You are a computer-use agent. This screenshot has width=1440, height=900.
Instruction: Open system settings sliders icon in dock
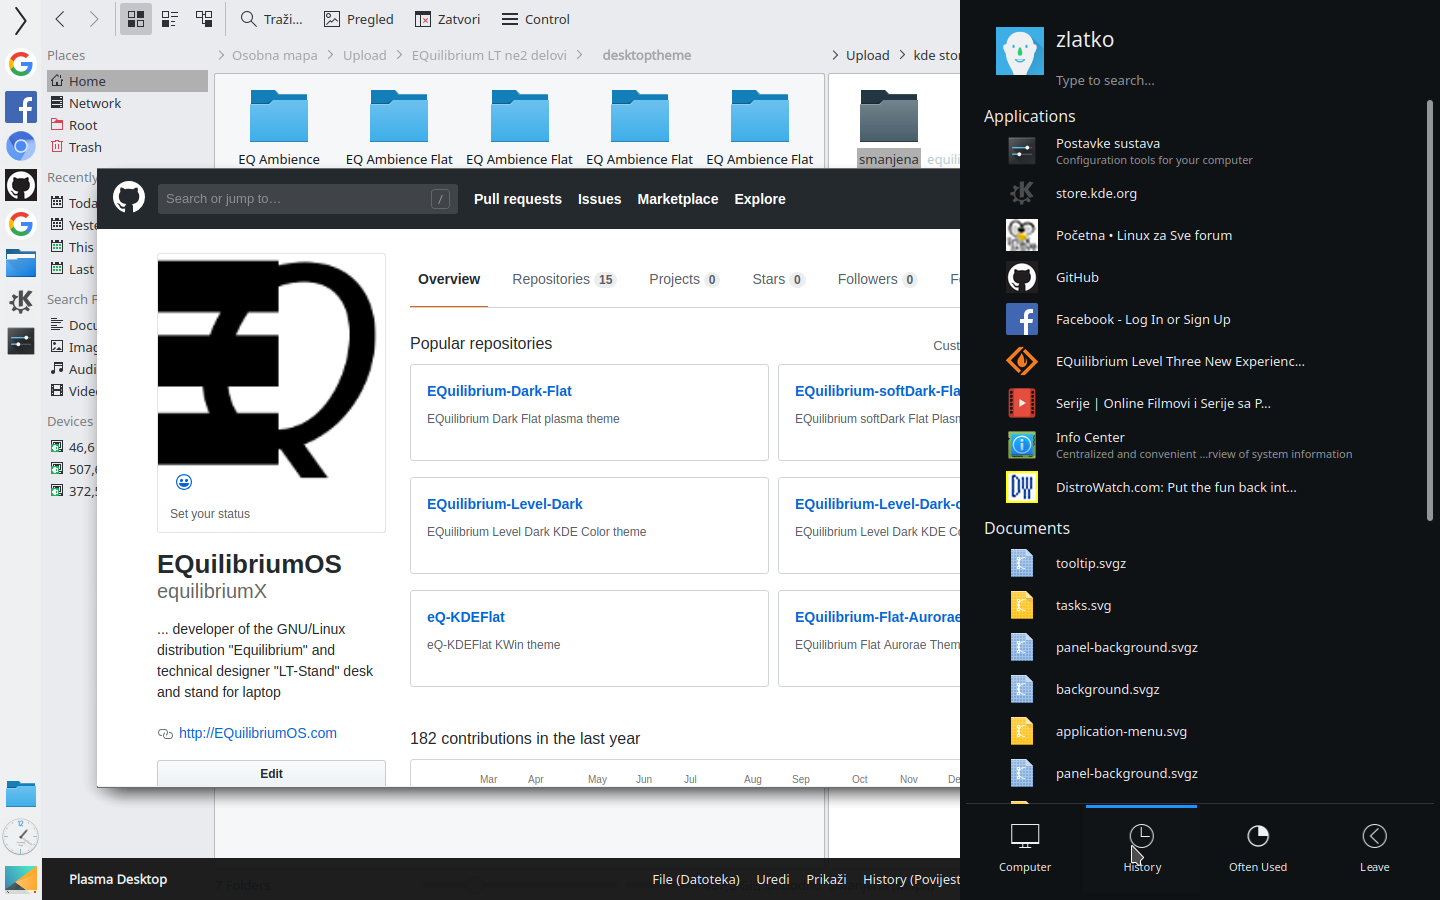pyautogui.click(x=21, y=341)
